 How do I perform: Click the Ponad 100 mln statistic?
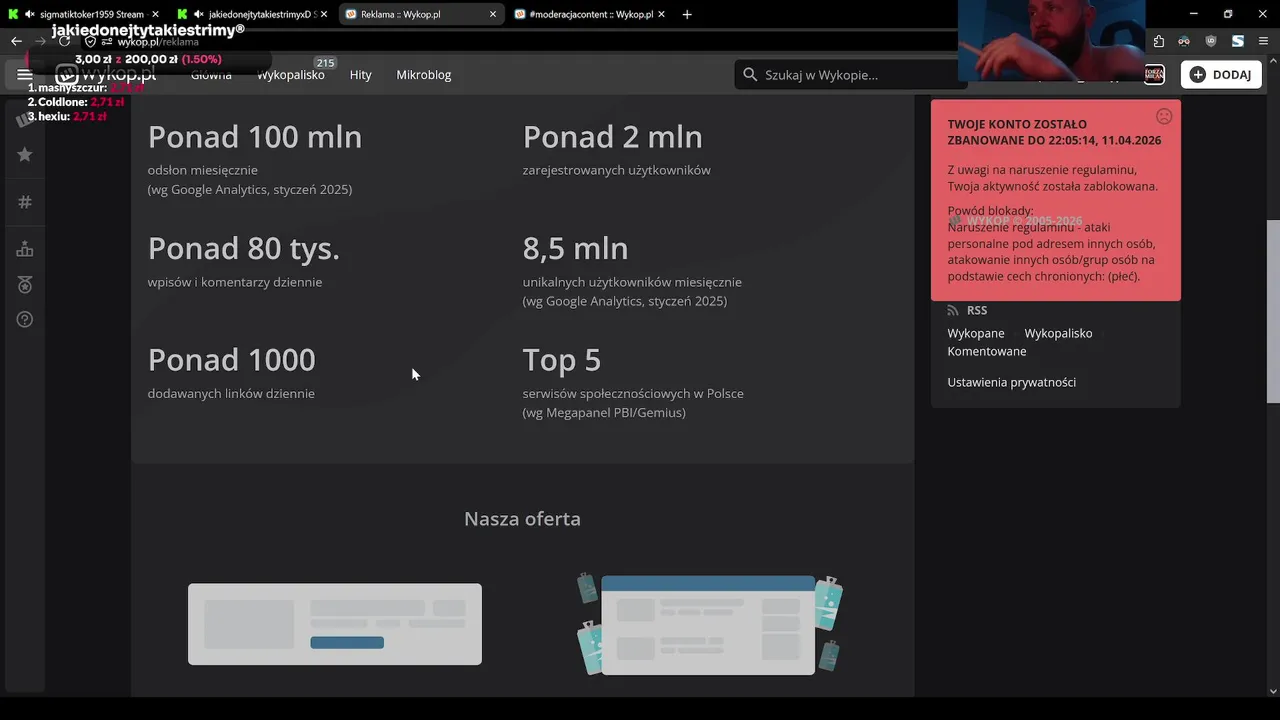pos(255,137)
